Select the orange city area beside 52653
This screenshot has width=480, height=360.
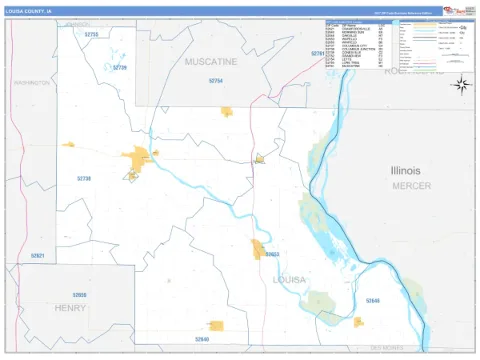257,249
